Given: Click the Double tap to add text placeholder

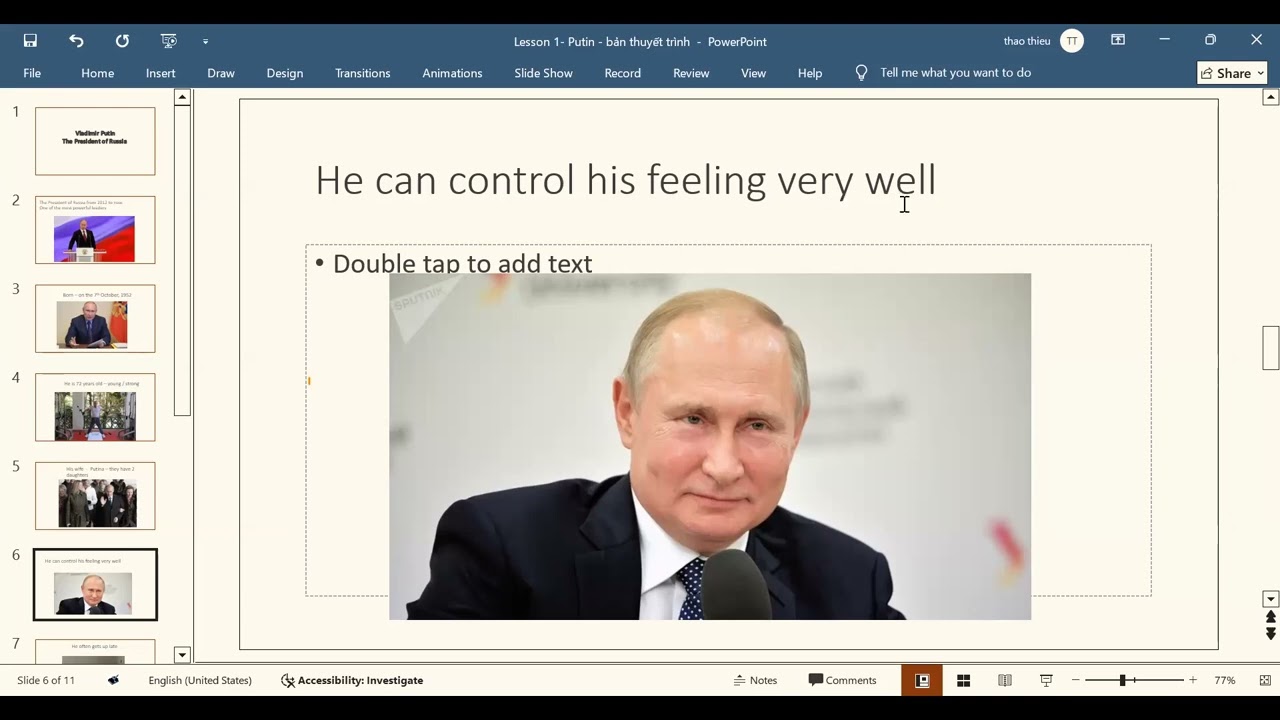Looking at the screenshot, I should 462,263.
